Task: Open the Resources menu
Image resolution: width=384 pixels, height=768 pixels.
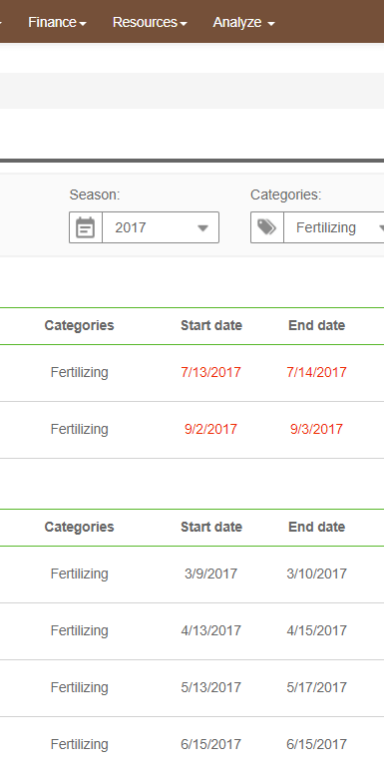Action: 150,23
